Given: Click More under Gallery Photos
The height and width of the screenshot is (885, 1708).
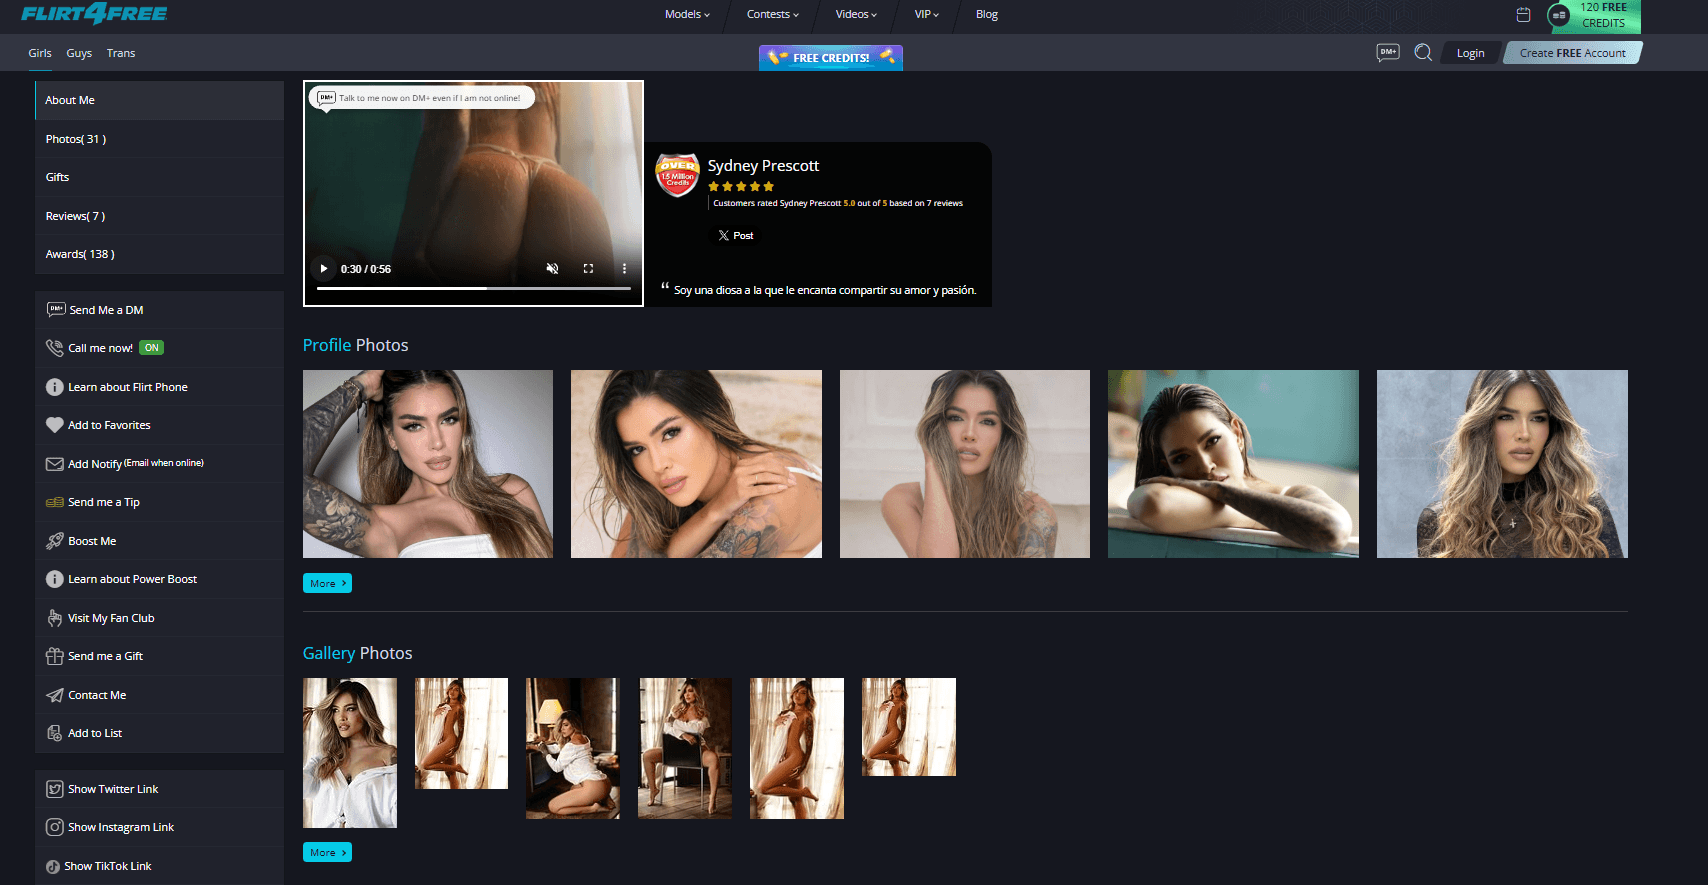Looking at the screenshot, I should 327,852.
